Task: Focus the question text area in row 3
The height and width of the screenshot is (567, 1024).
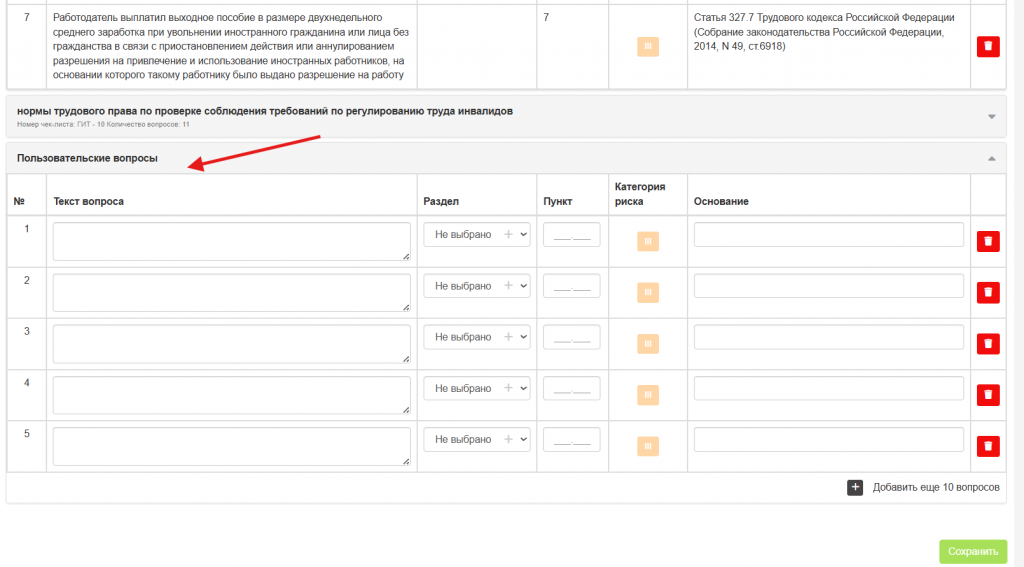Action: [232, 344]
